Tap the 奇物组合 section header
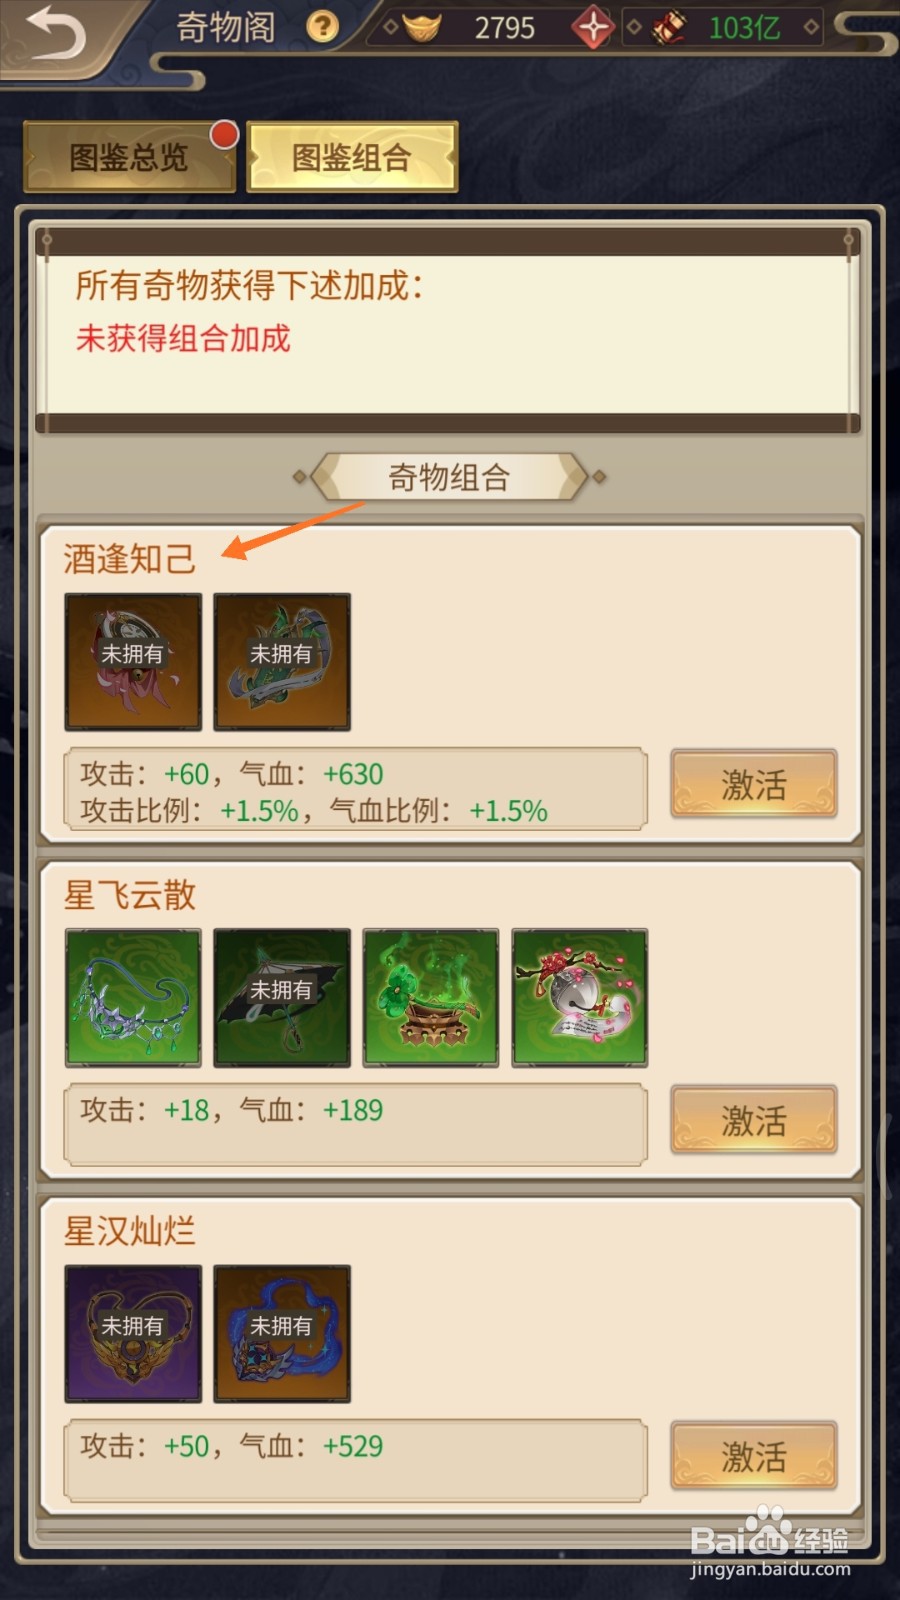This screenshot has width=900, height=1600. click(x=449, y=477)
